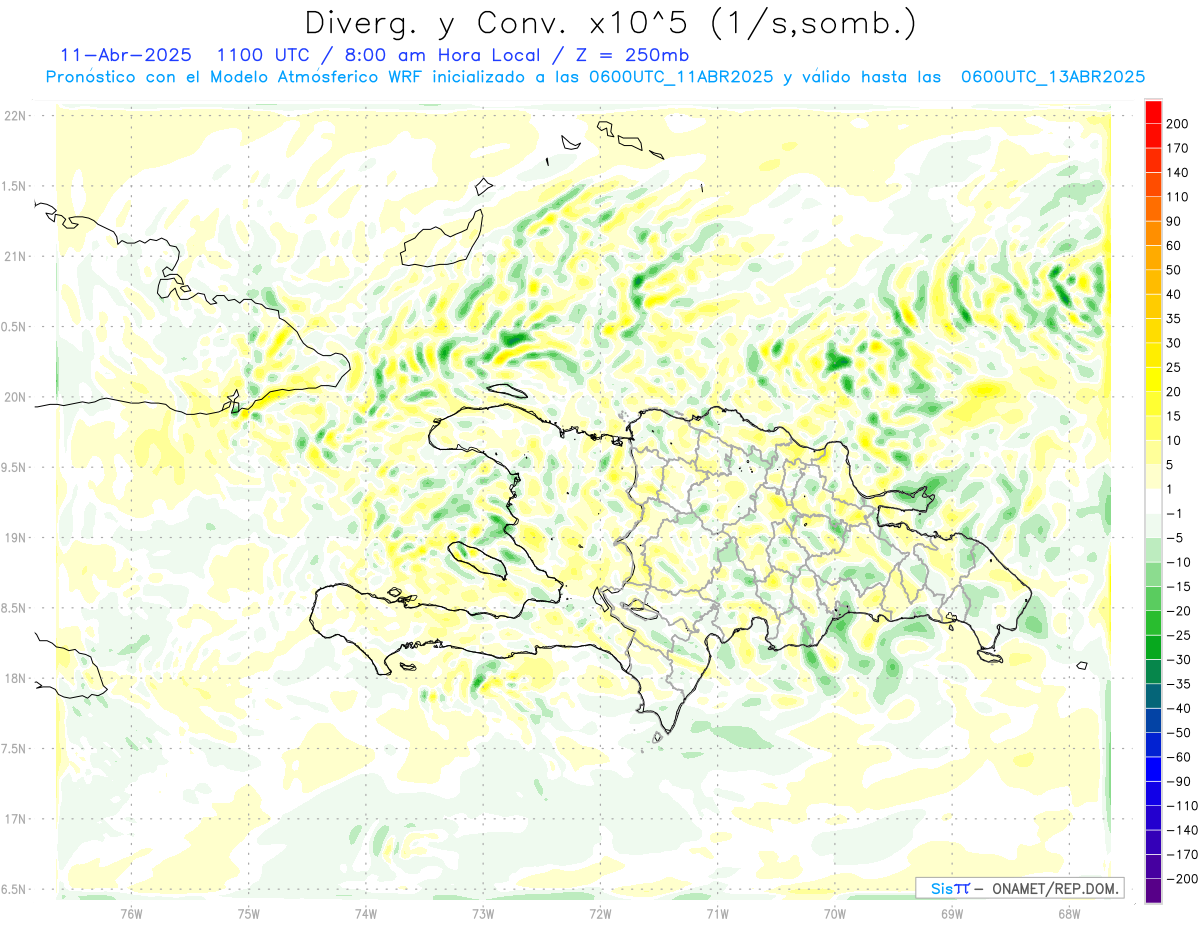Viewport: 1200px width, 927px height.
Task: Click the '-90' color scale label
Action: (1178, 781)
